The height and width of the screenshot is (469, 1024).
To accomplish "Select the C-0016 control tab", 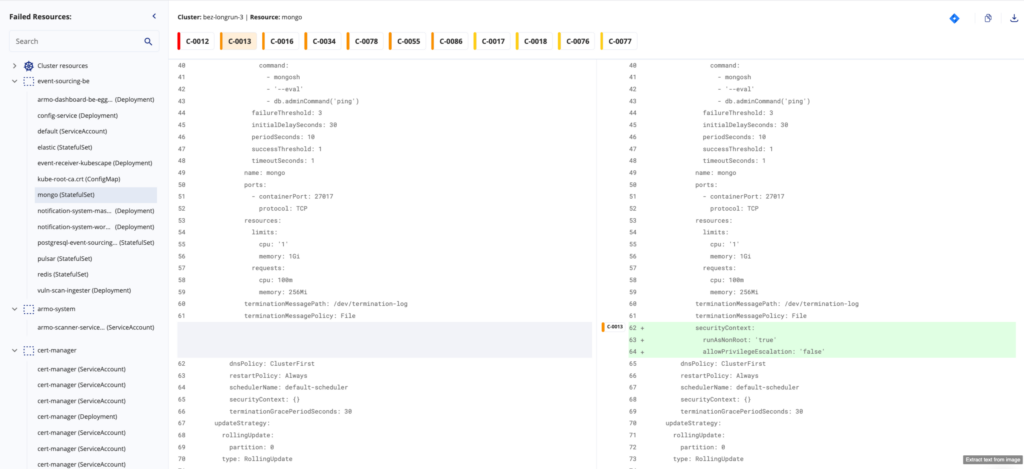I will tap(281, 41).
